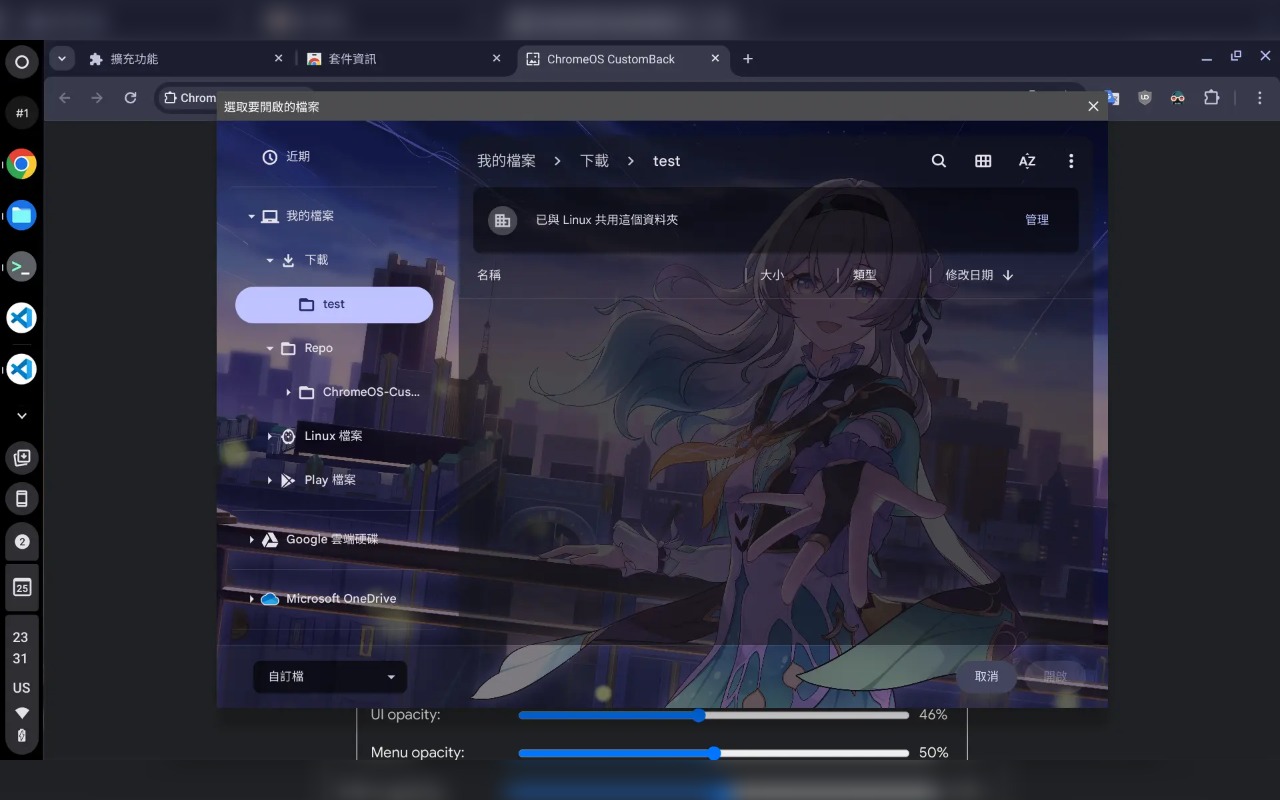Click Manage for Linux sharing

point(1037,220)
